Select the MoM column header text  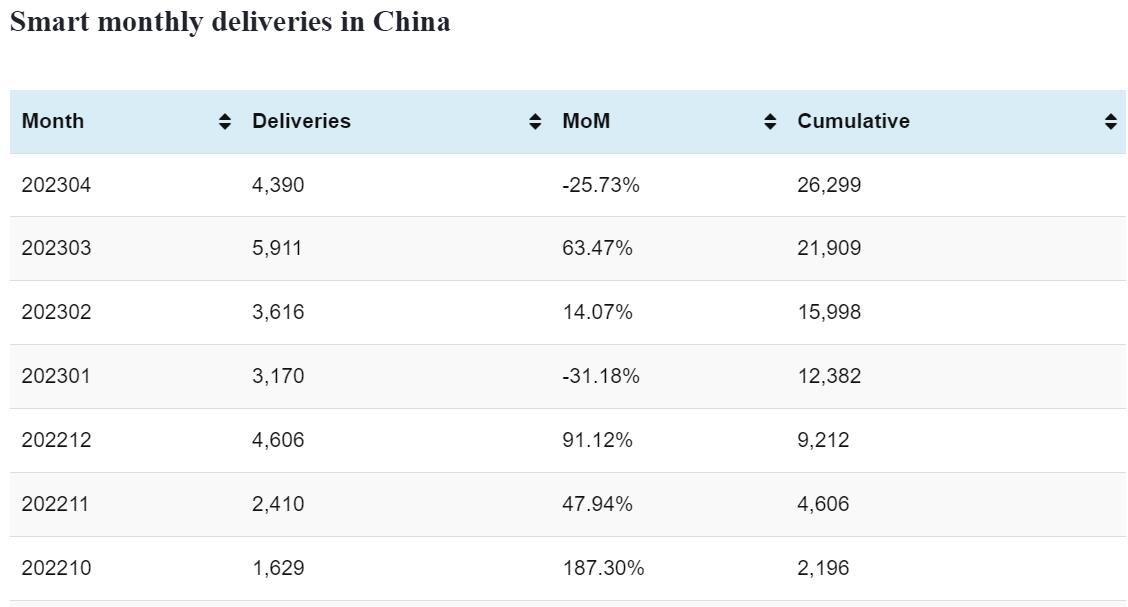[586, 121]
